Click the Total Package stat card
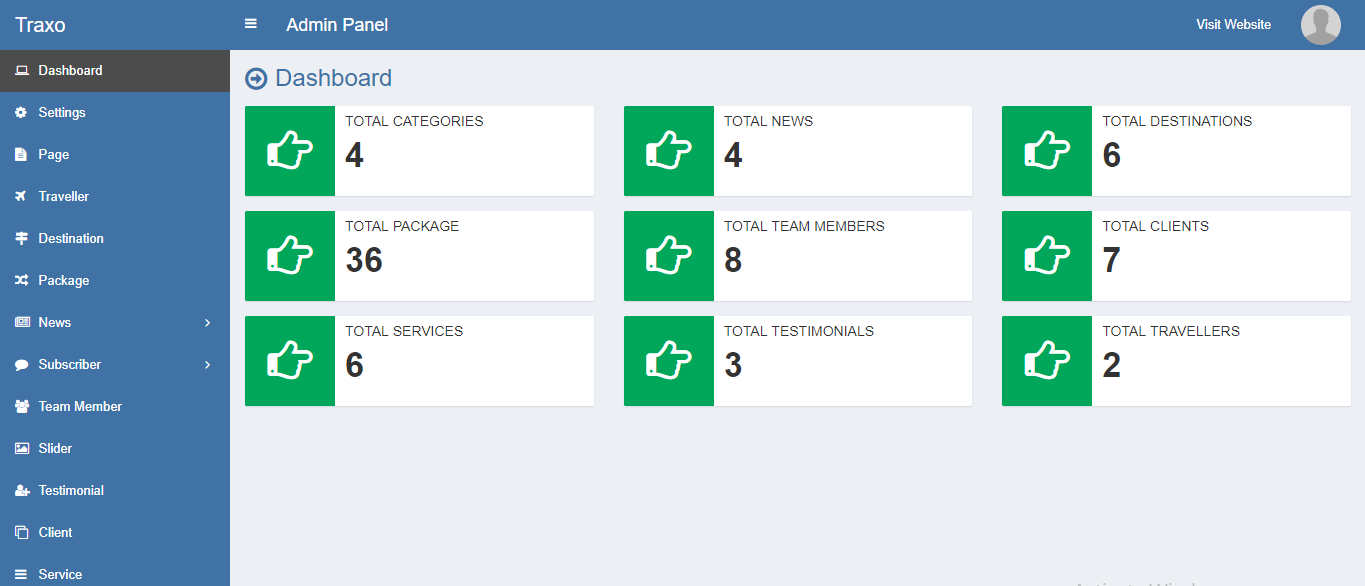Viewport: 1365px width, 586px height. 419,256
